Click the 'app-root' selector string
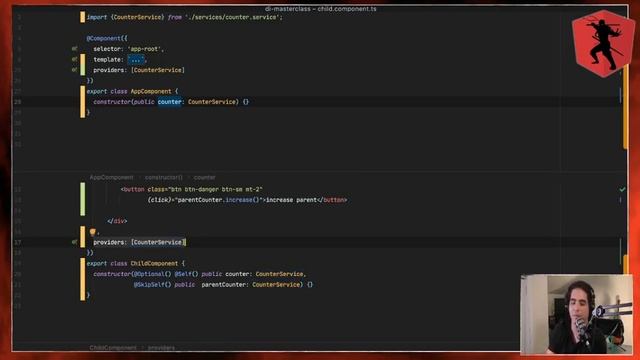Screen dimensions: 640x360 [144, 49]
